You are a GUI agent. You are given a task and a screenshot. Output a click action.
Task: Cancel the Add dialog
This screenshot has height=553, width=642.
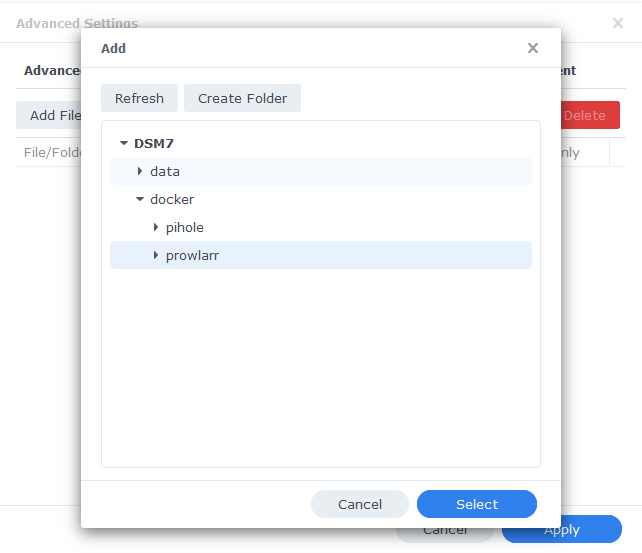tap(360, 504)
